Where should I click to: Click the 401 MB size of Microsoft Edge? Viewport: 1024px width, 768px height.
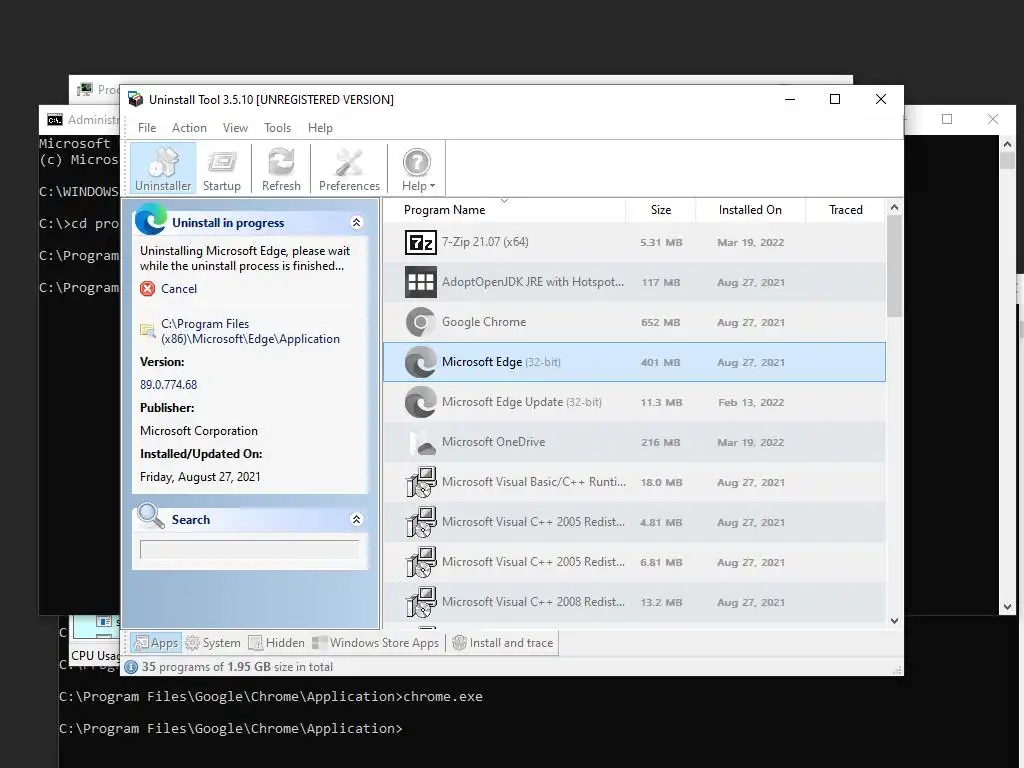(x=660, y=362)
